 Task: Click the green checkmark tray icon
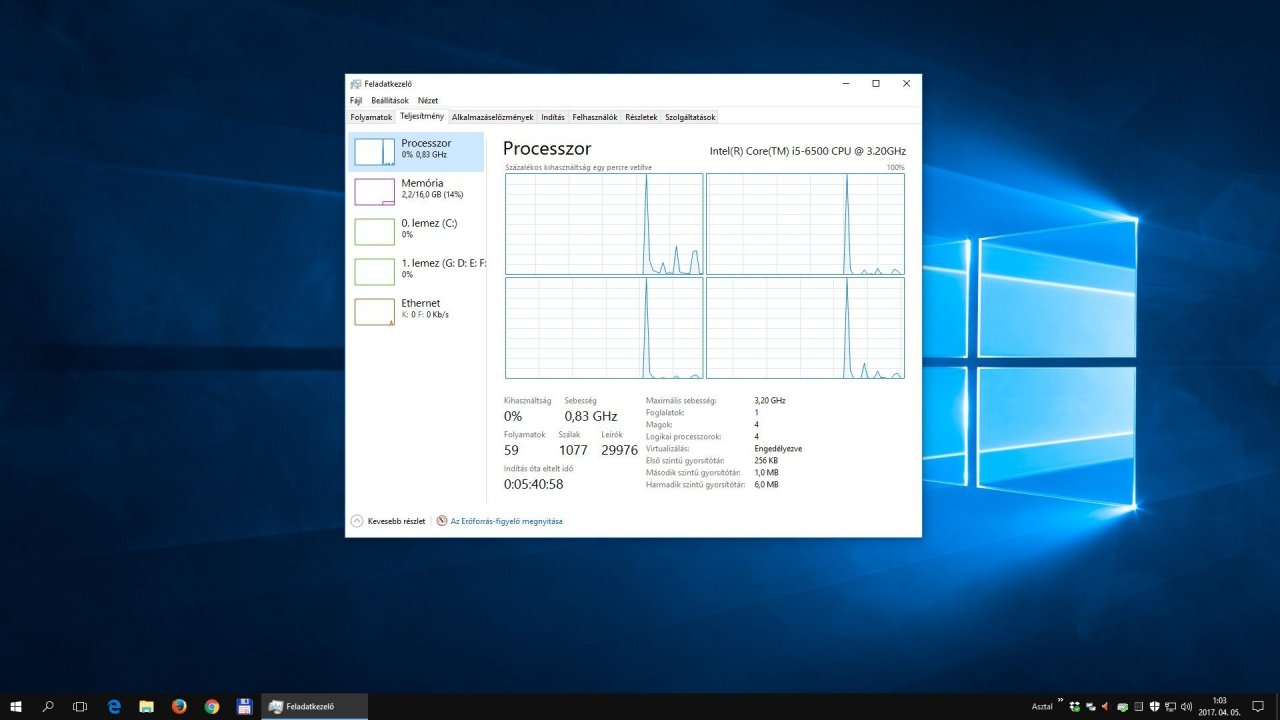click(x=1122, y=706)
